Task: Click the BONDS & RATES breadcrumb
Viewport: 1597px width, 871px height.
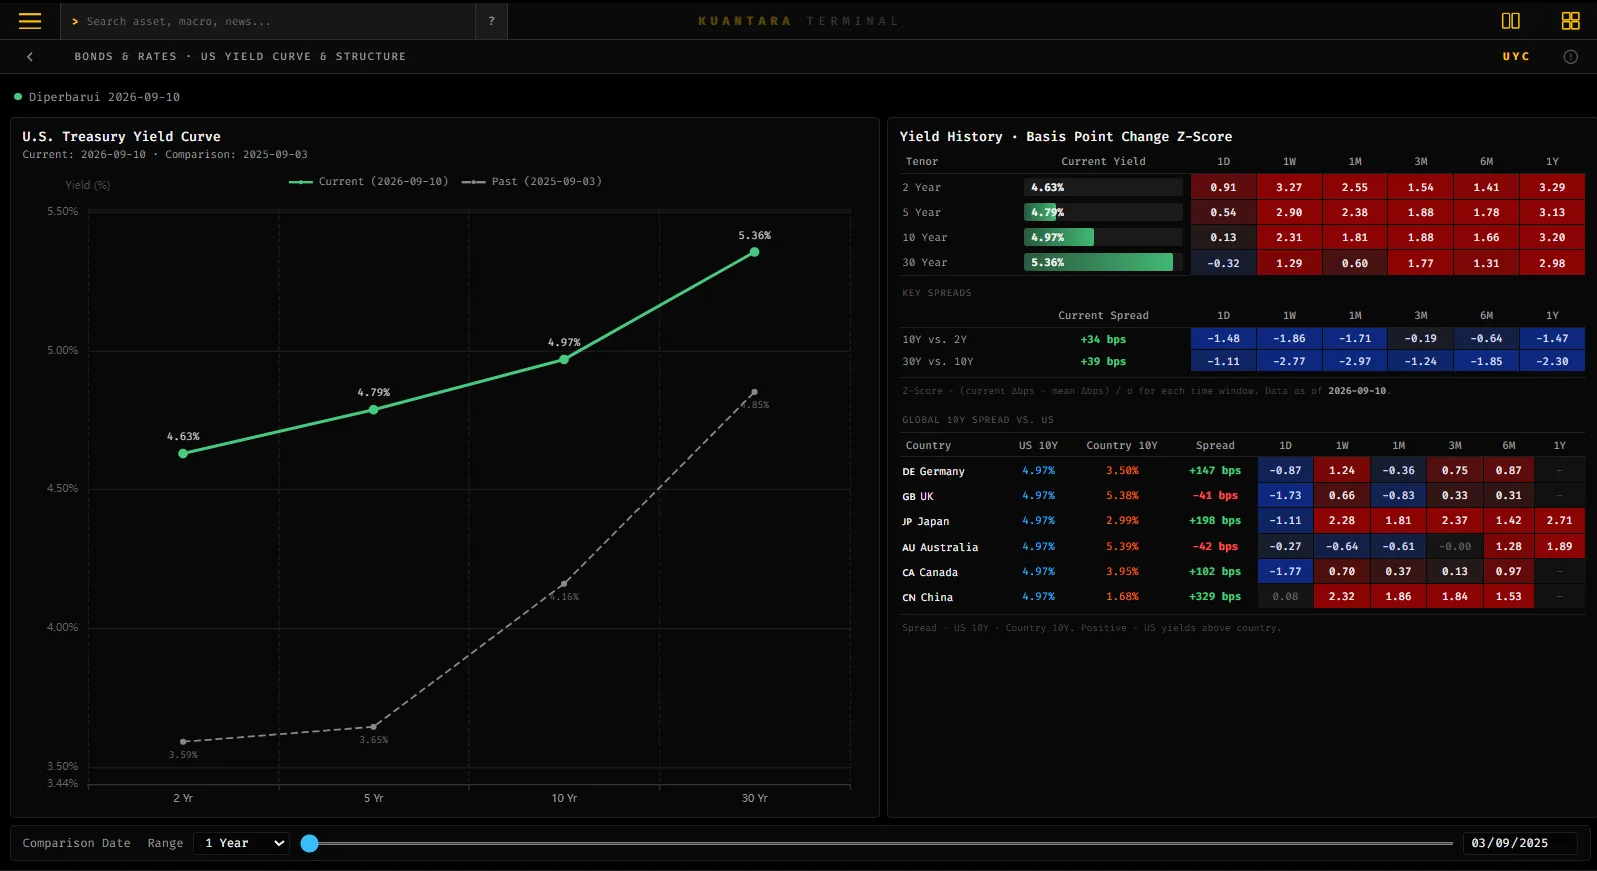Action: click(125, 57)
